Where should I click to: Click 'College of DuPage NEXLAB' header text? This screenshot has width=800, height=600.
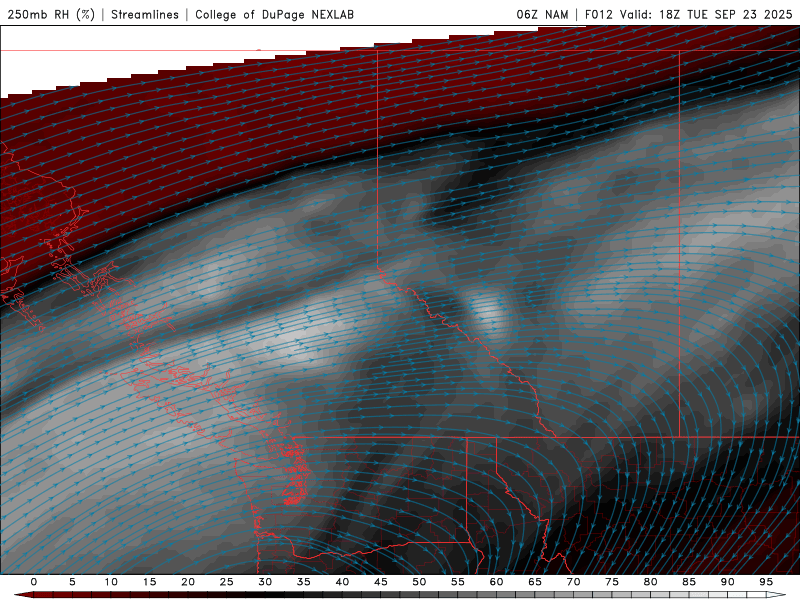click(274, 14)
